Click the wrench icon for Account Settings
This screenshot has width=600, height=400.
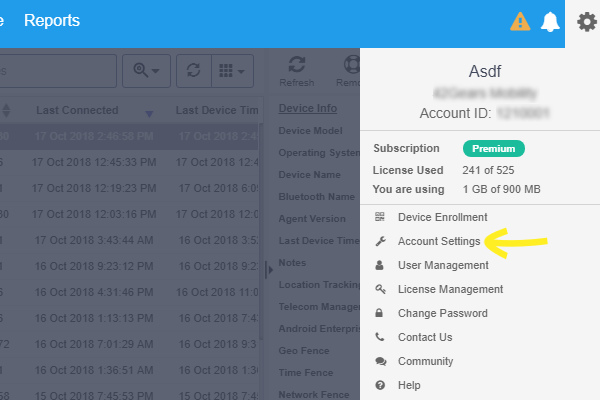[x=380, y=241]
